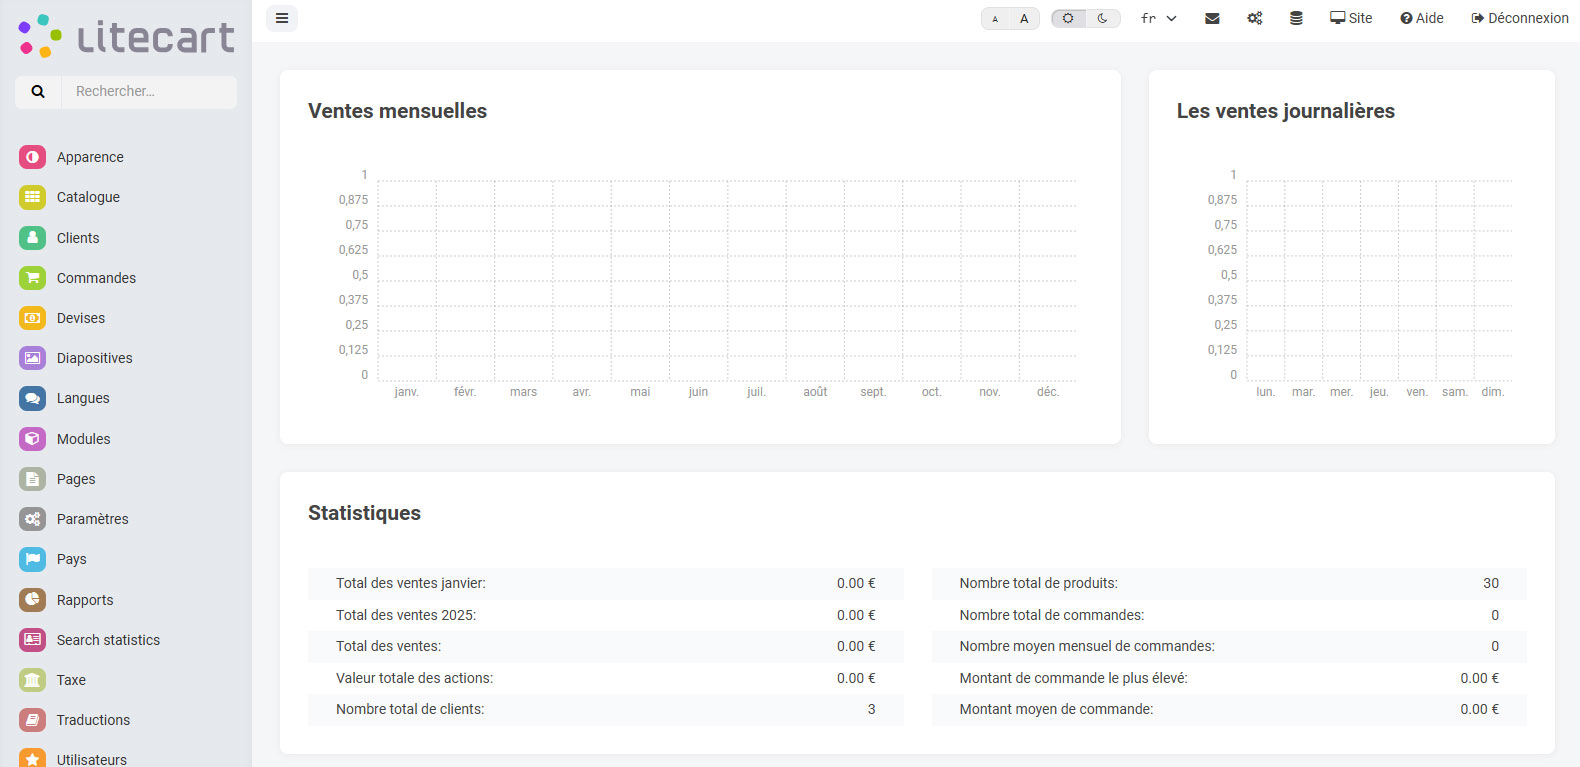Image resolution: width=1580 pixels, height=767 pixels.
Task: Click the database stack icon in top bar
Action: pos(1296,18)
